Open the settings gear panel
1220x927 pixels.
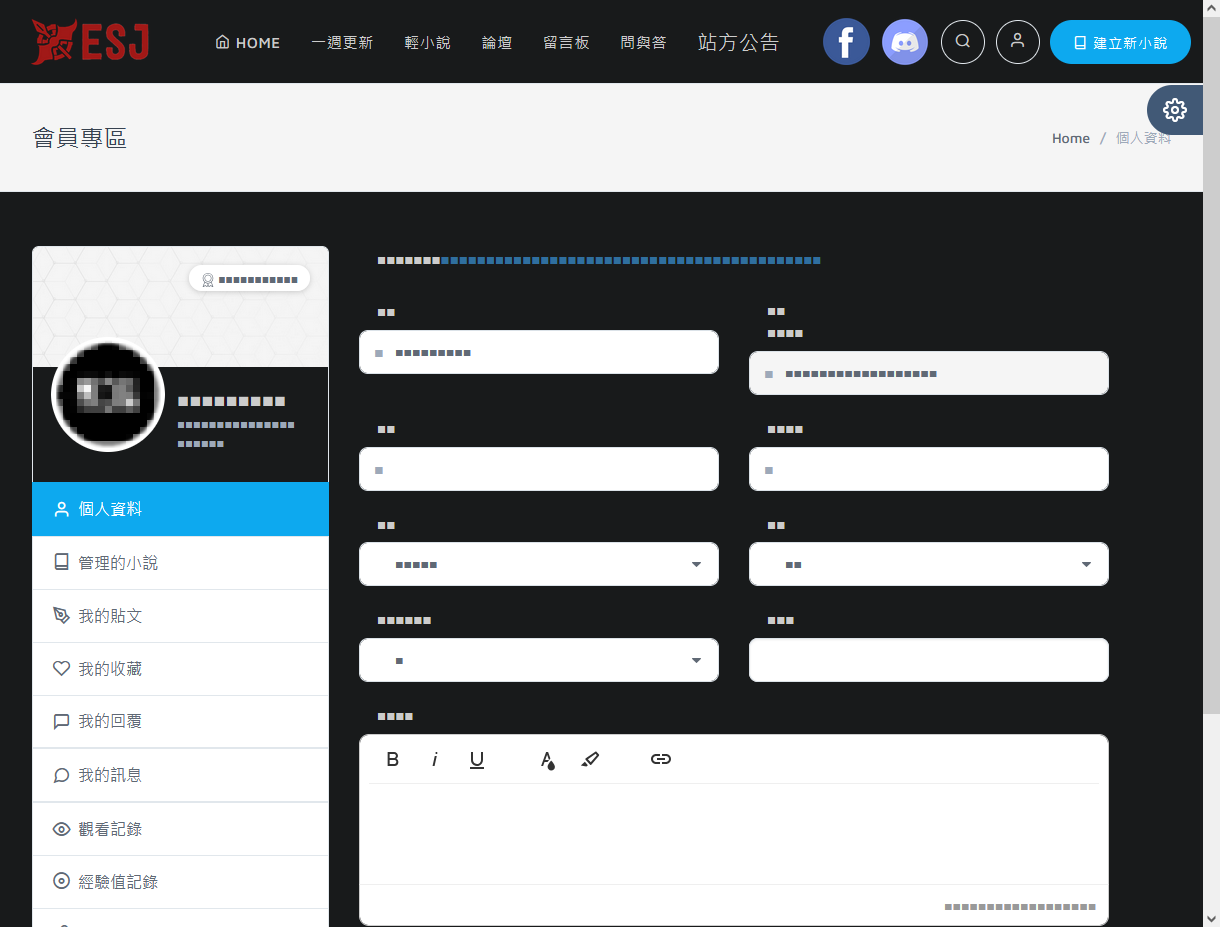click(1175, 110)
